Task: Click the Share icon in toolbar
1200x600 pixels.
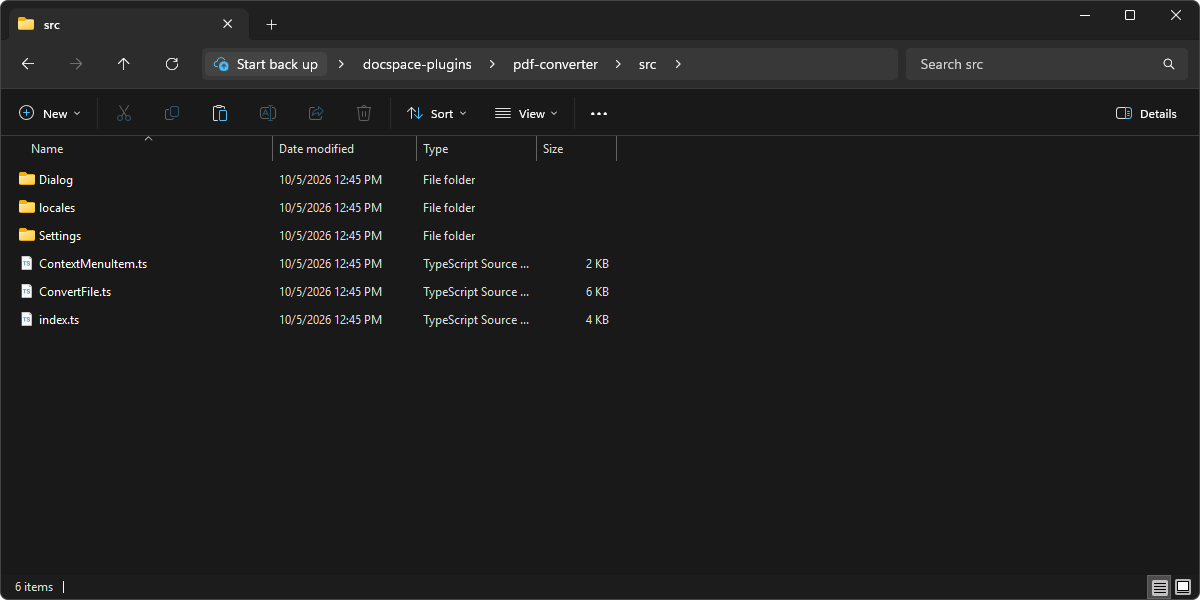Action: pos(316,113)
